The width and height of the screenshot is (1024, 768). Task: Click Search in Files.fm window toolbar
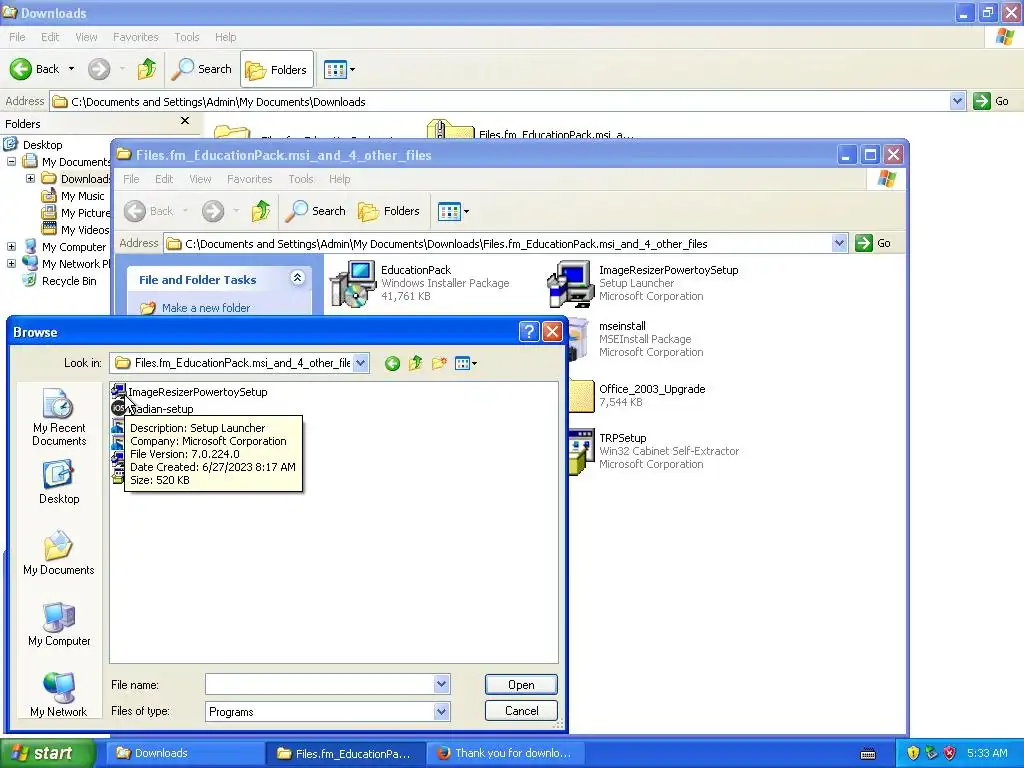click(x=315, y=211)
